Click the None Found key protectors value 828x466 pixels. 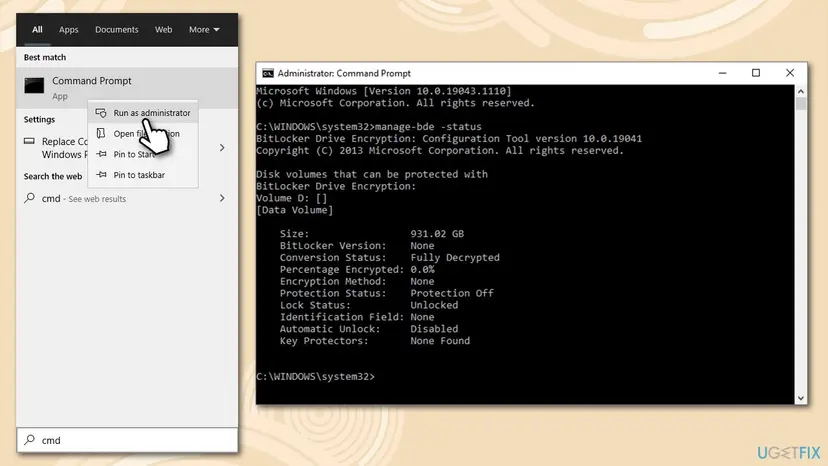point(440,341)
